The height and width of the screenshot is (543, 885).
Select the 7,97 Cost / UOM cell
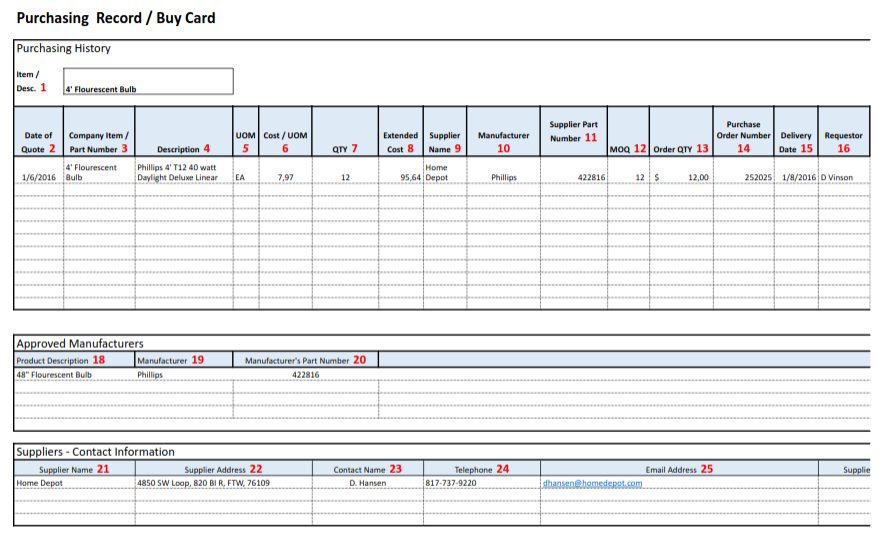pos(285,177)
